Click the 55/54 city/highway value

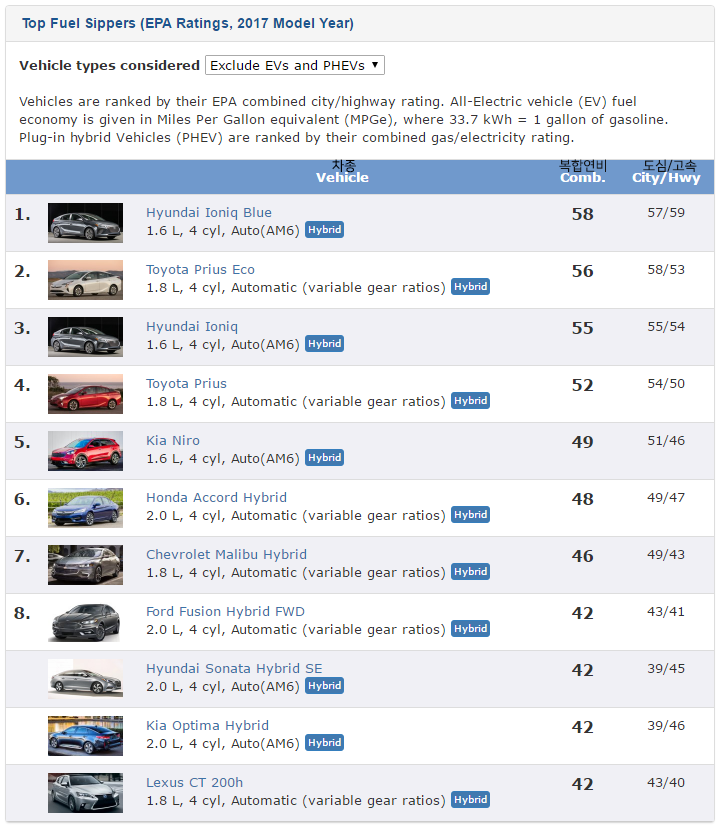coord(666,326)
